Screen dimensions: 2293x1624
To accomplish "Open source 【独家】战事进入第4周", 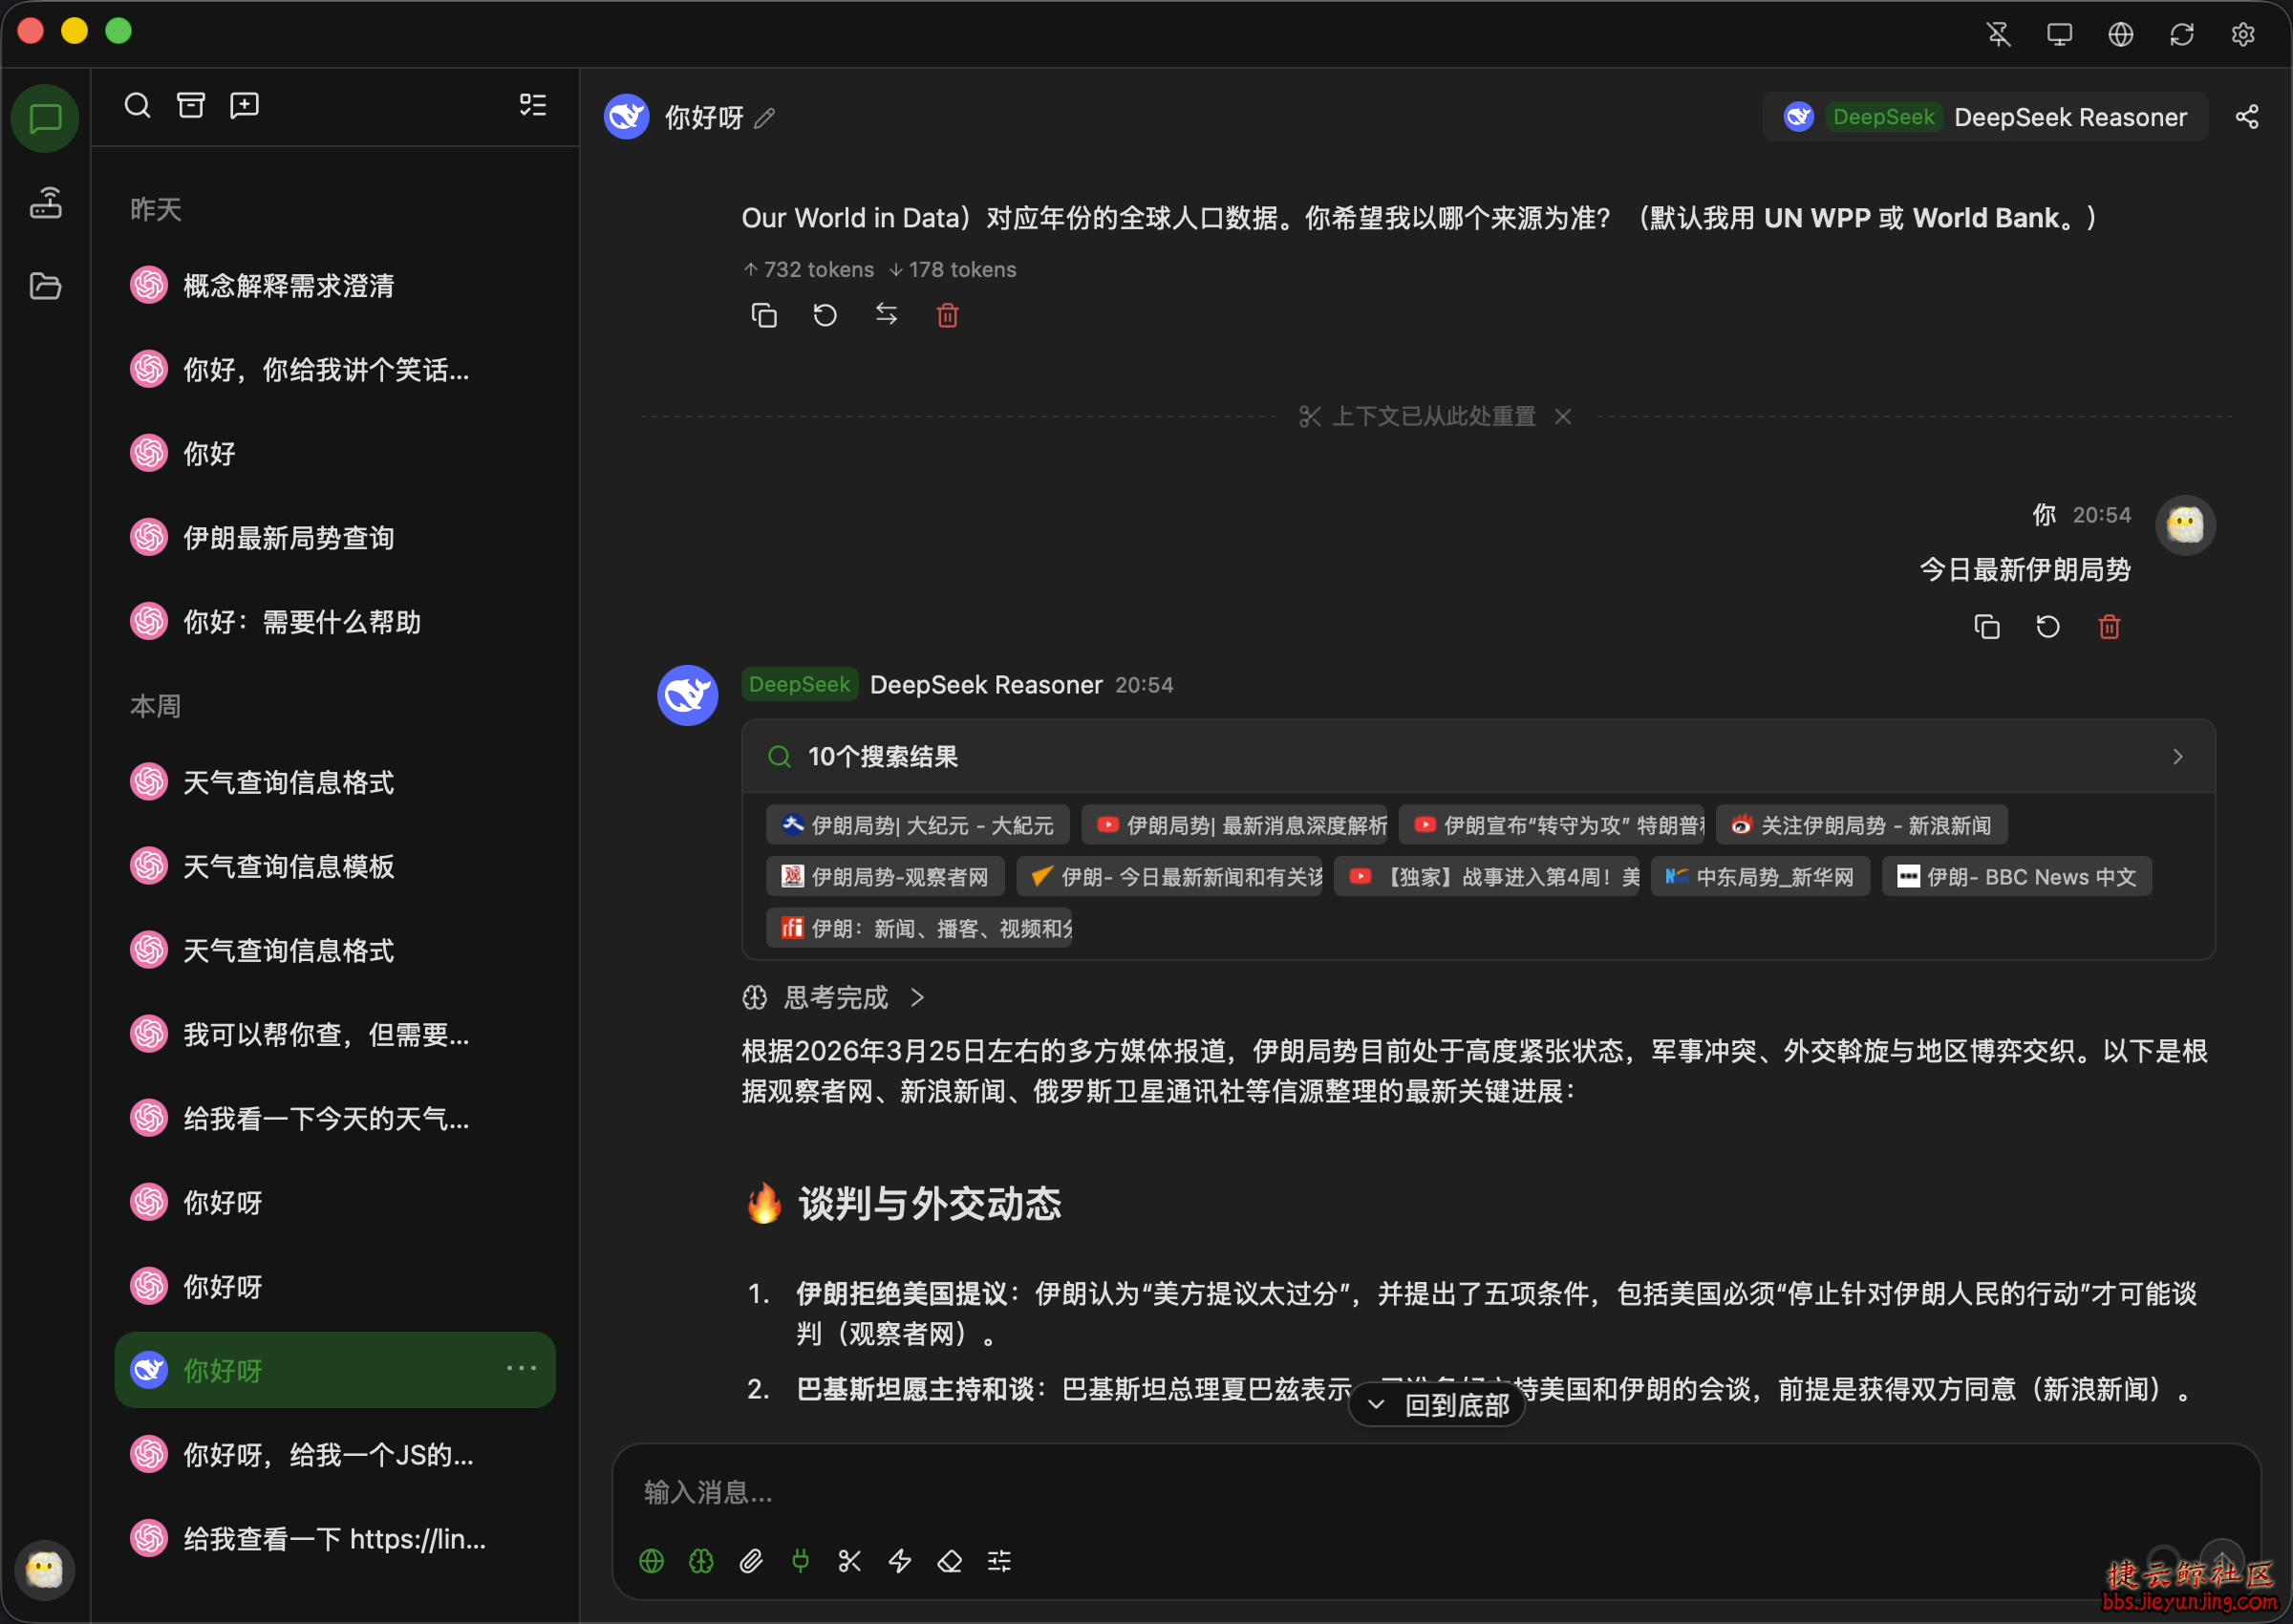I will pos(1487,877).
